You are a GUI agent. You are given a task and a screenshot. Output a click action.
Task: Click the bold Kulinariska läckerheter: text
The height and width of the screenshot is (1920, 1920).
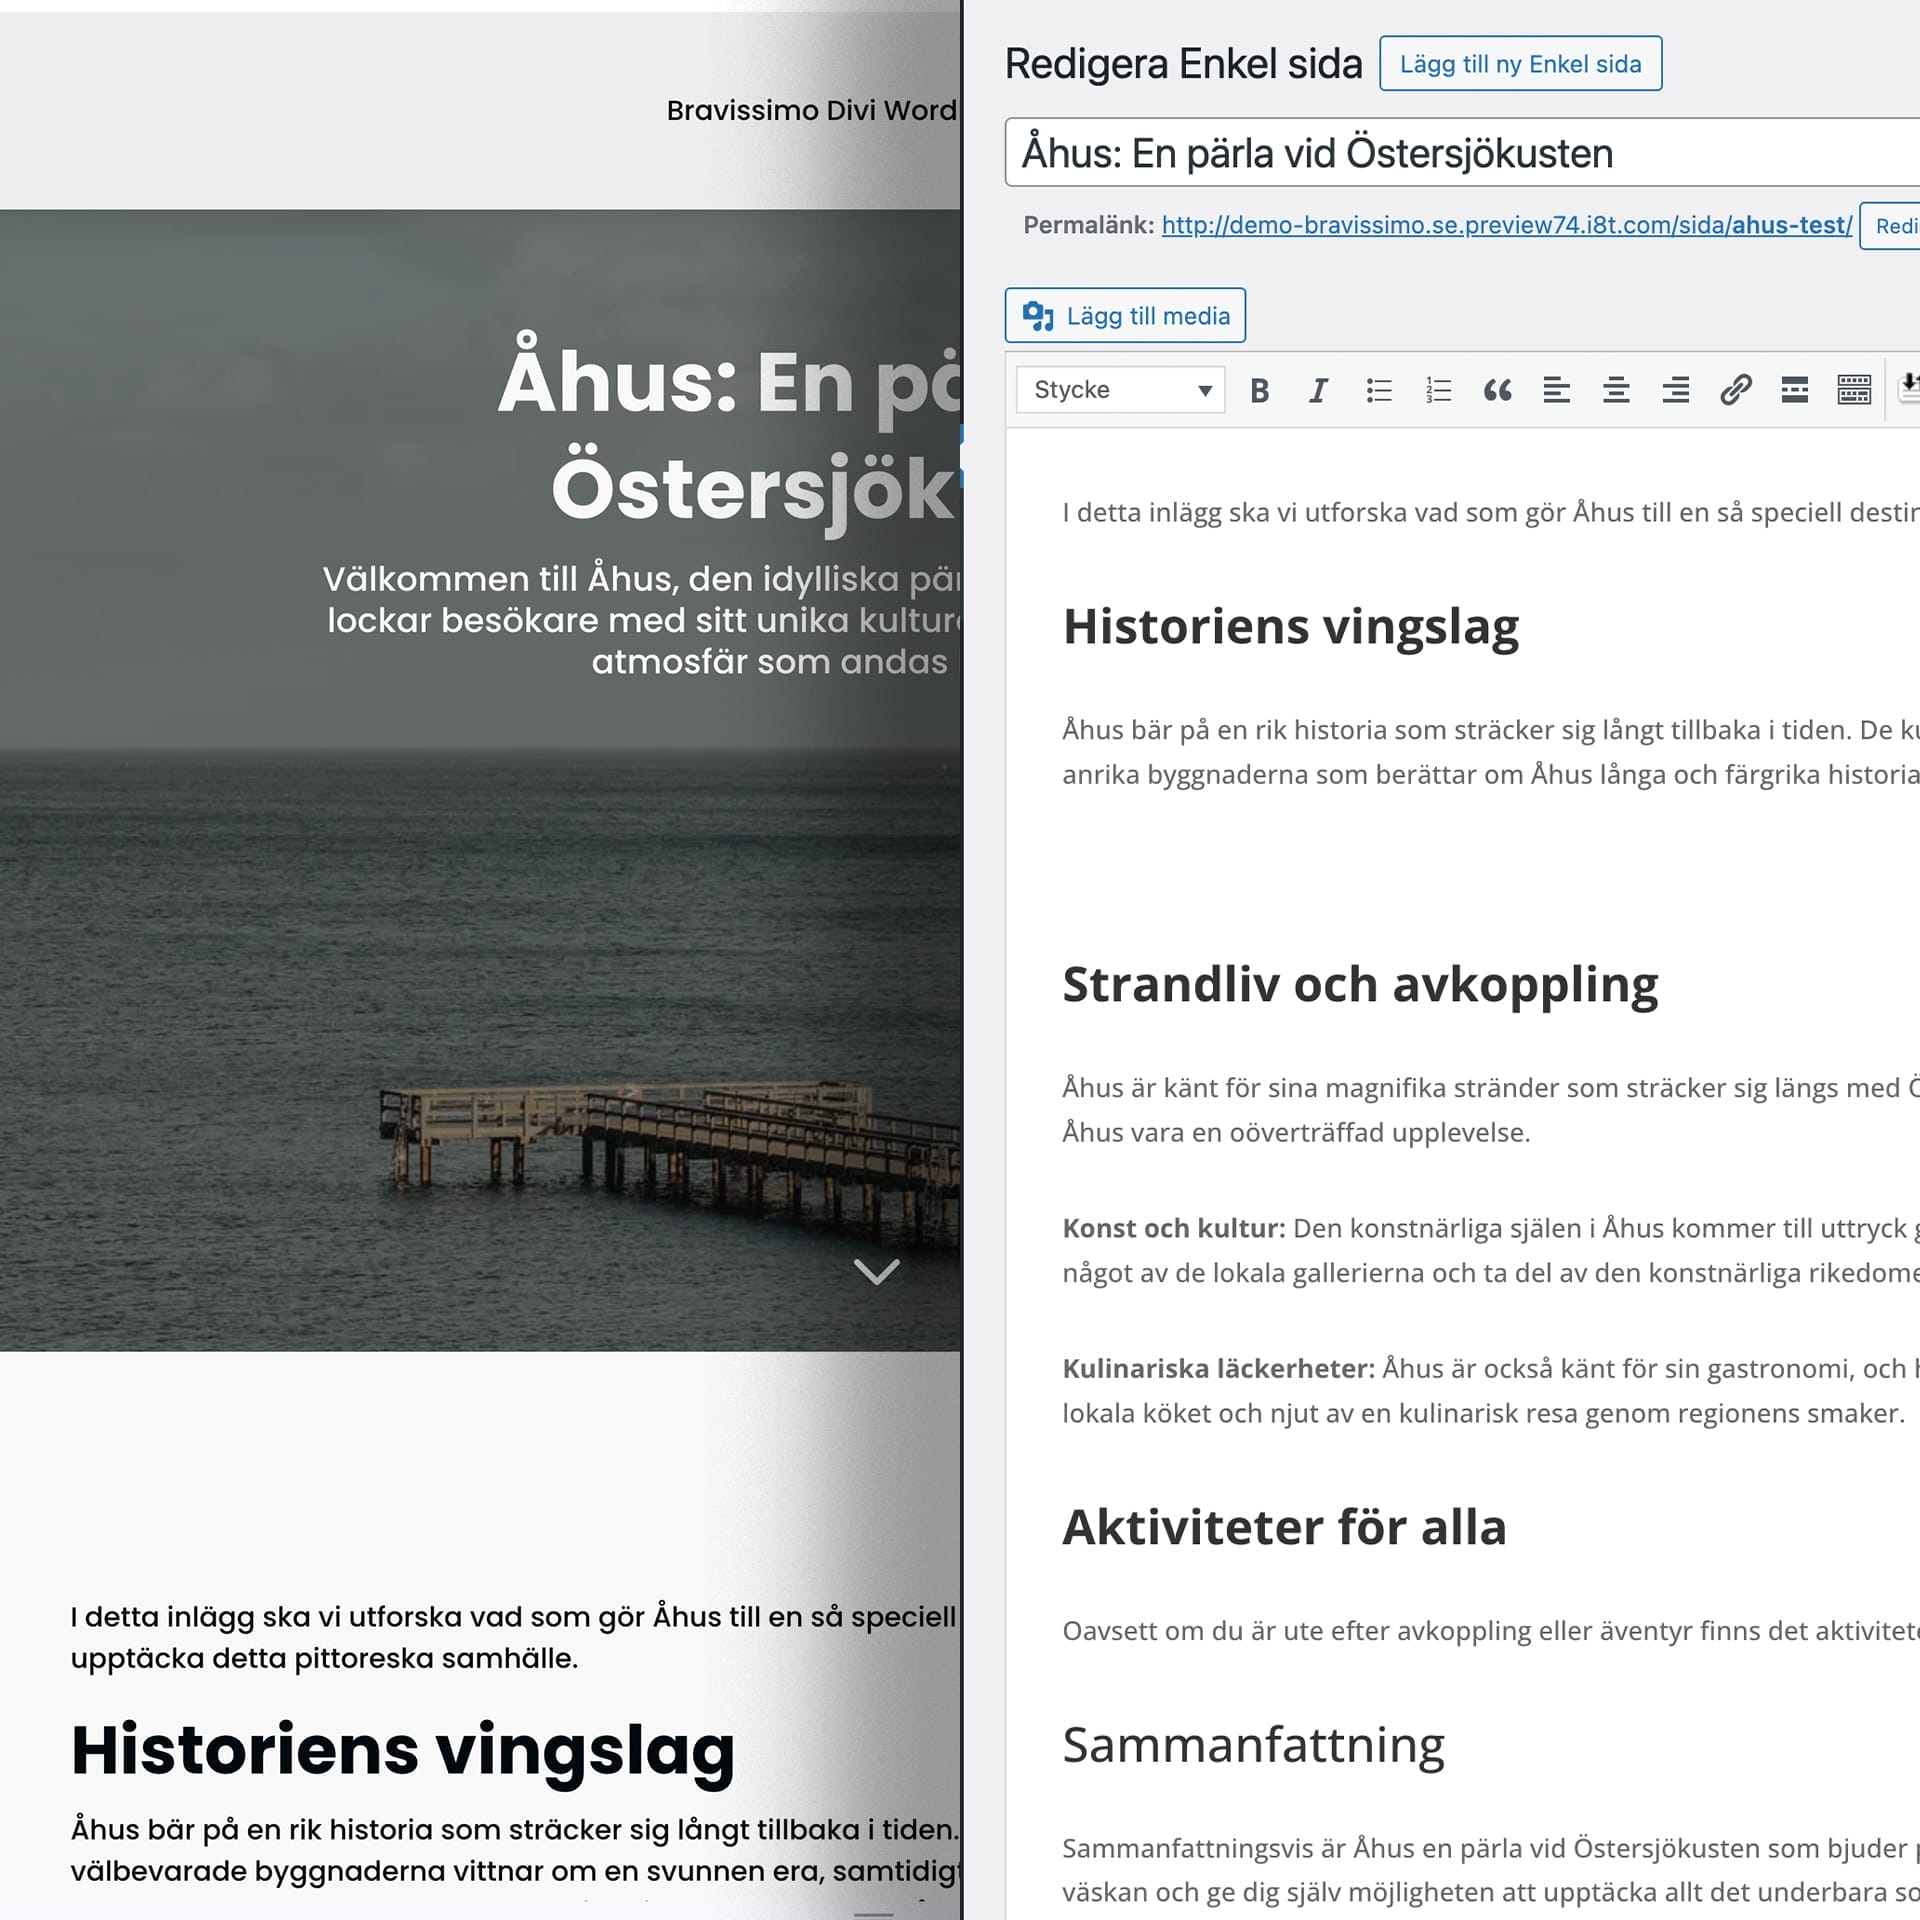(1218, 1369)
